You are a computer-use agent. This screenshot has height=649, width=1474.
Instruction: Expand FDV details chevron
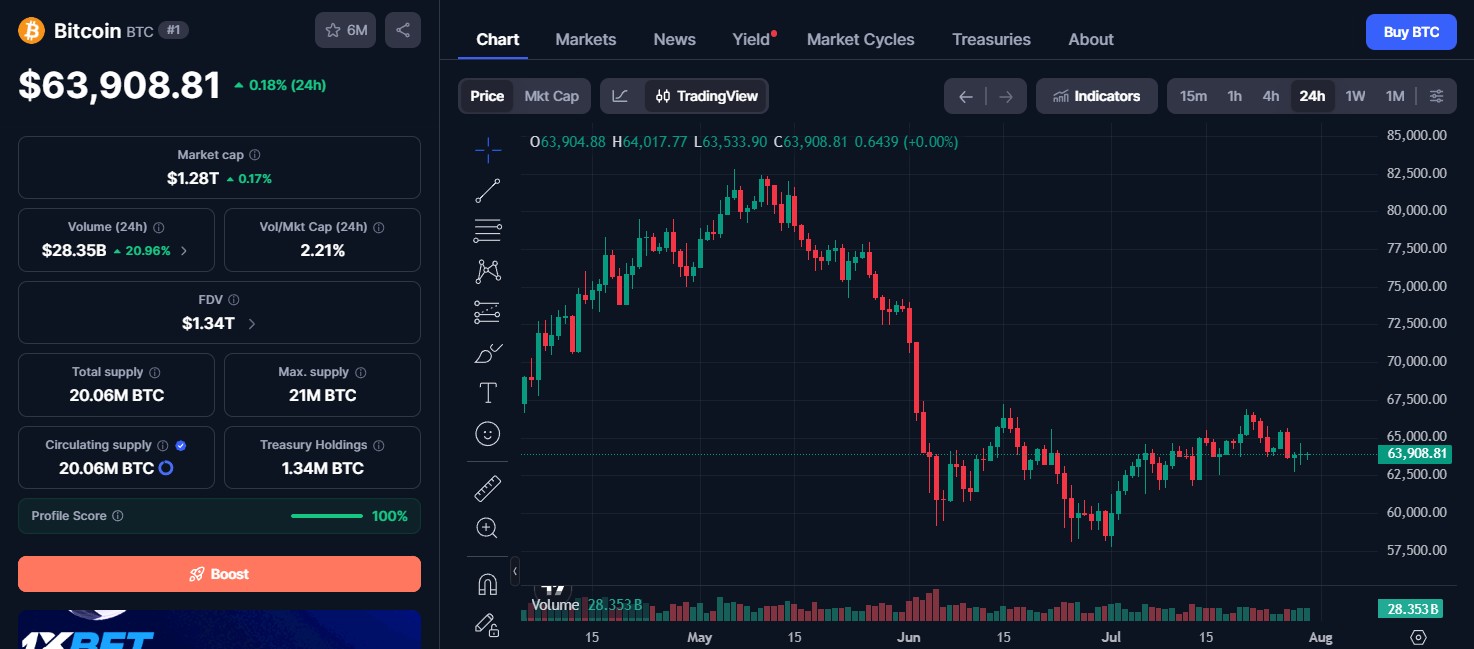[x=251, y=324]
